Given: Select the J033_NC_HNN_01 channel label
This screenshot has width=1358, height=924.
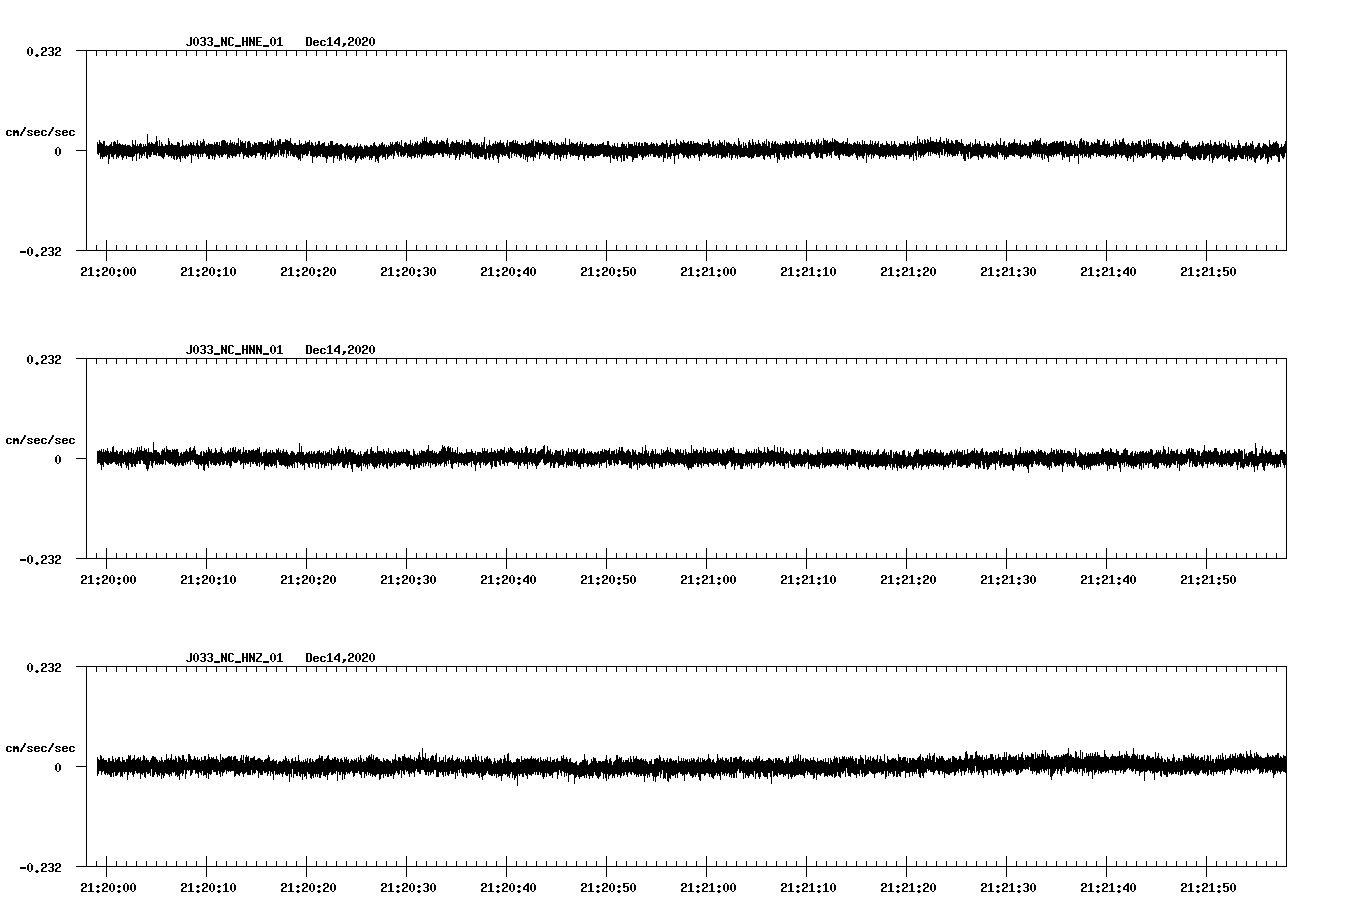Looking at the screenshot, I should (x=233, y=349).
